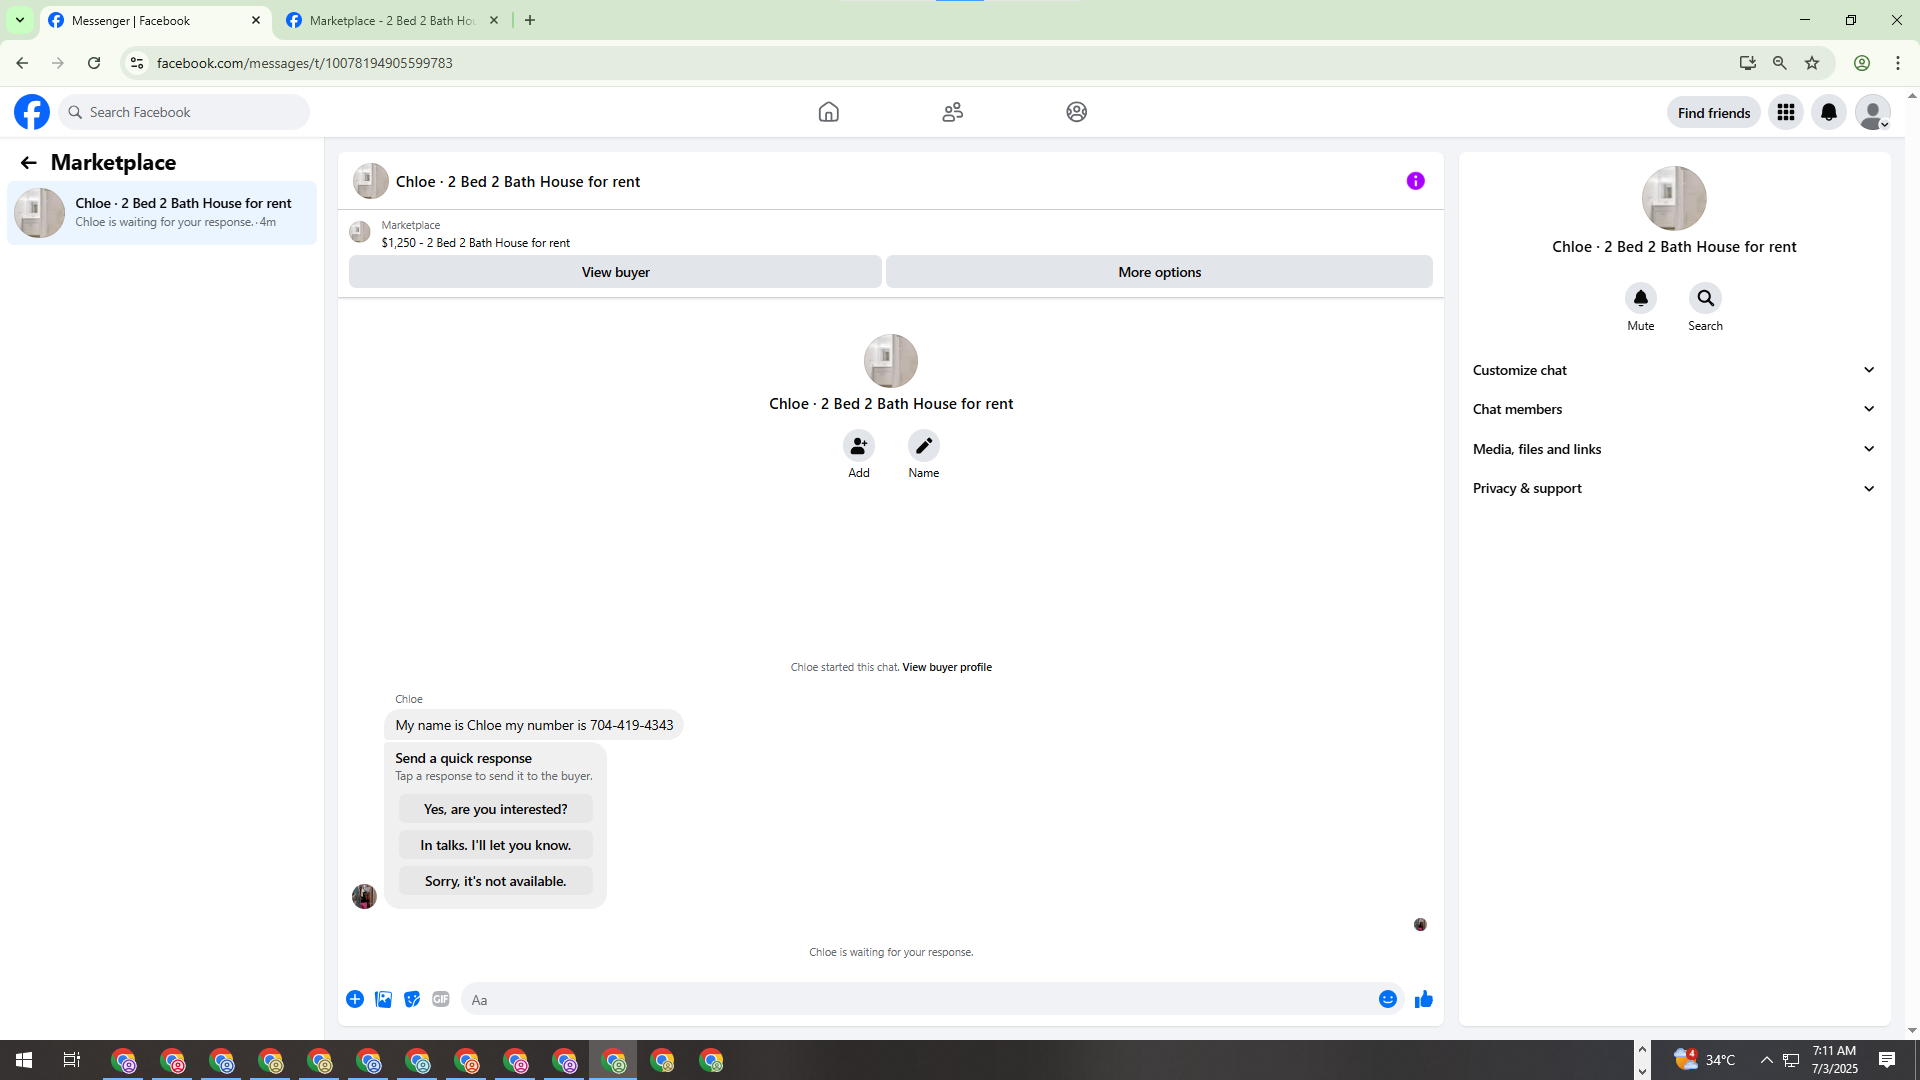
Task: Mute the conversation with the bell
Action: [x=1640, y=298]
